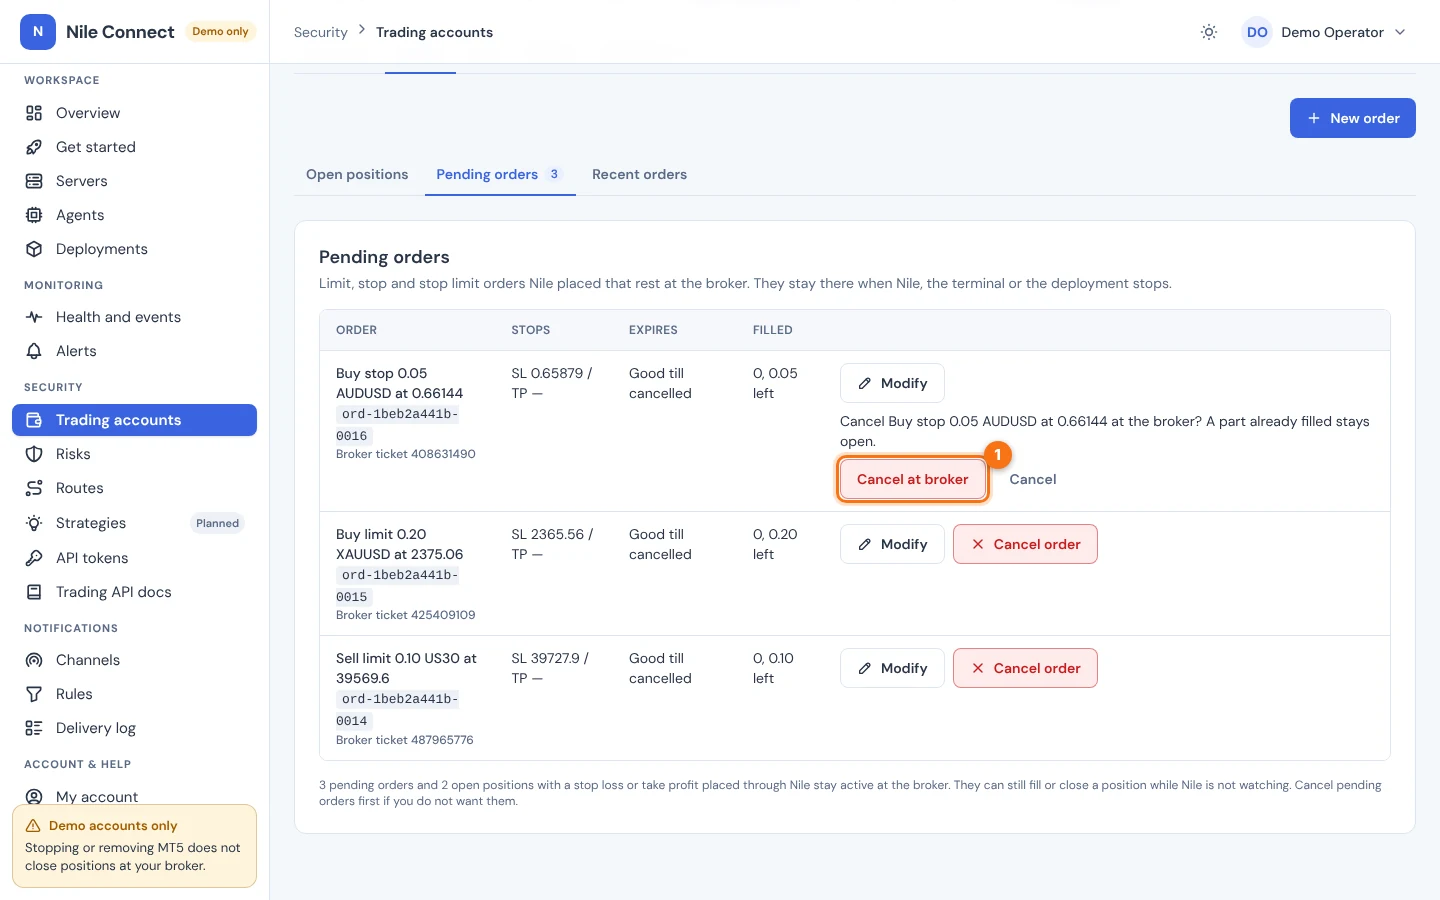Click the FILLED column header
The height and width of the screenshot is (900, 1440).
773,330
